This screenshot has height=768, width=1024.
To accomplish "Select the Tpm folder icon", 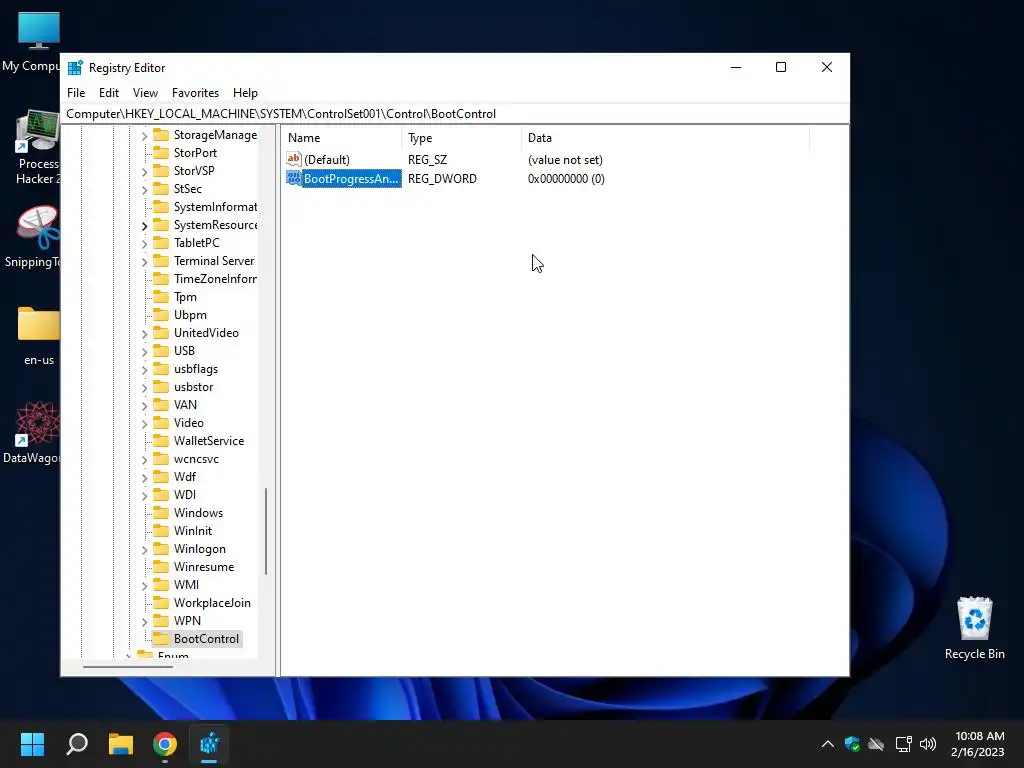I will click(x=161, y=297).
